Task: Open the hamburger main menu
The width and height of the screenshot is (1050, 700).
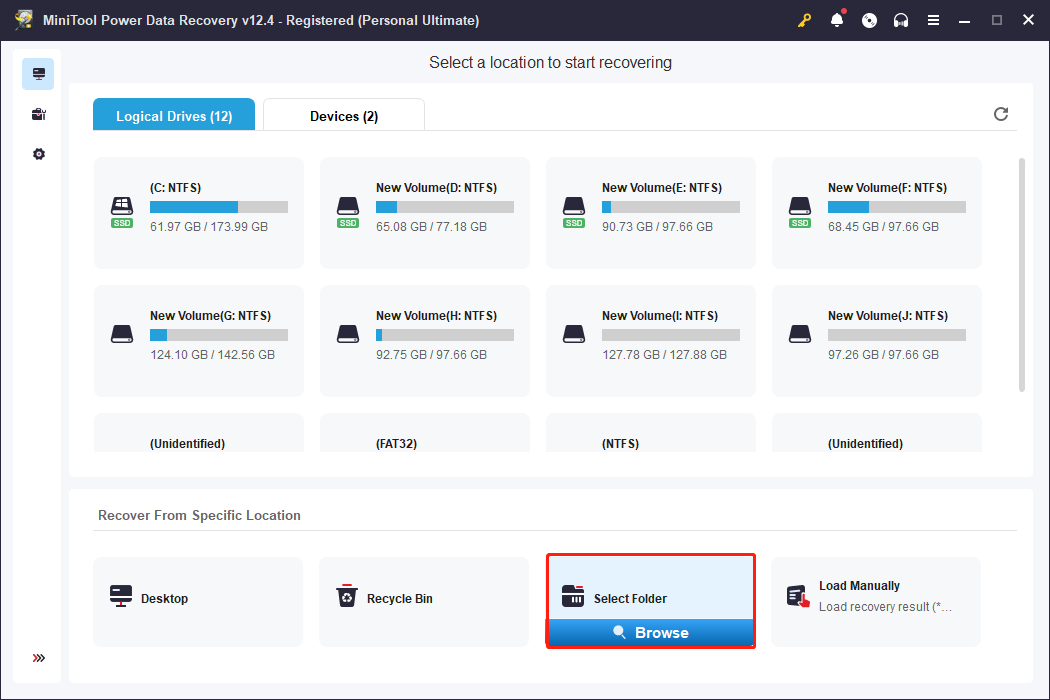Action: coord(933,19)
